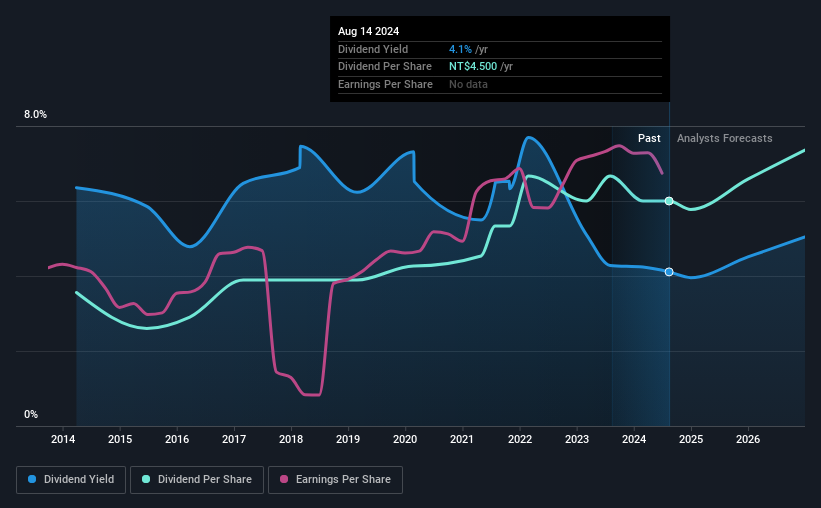
Task: Click the 2016 x-axis label
Action: click(177, 439)
